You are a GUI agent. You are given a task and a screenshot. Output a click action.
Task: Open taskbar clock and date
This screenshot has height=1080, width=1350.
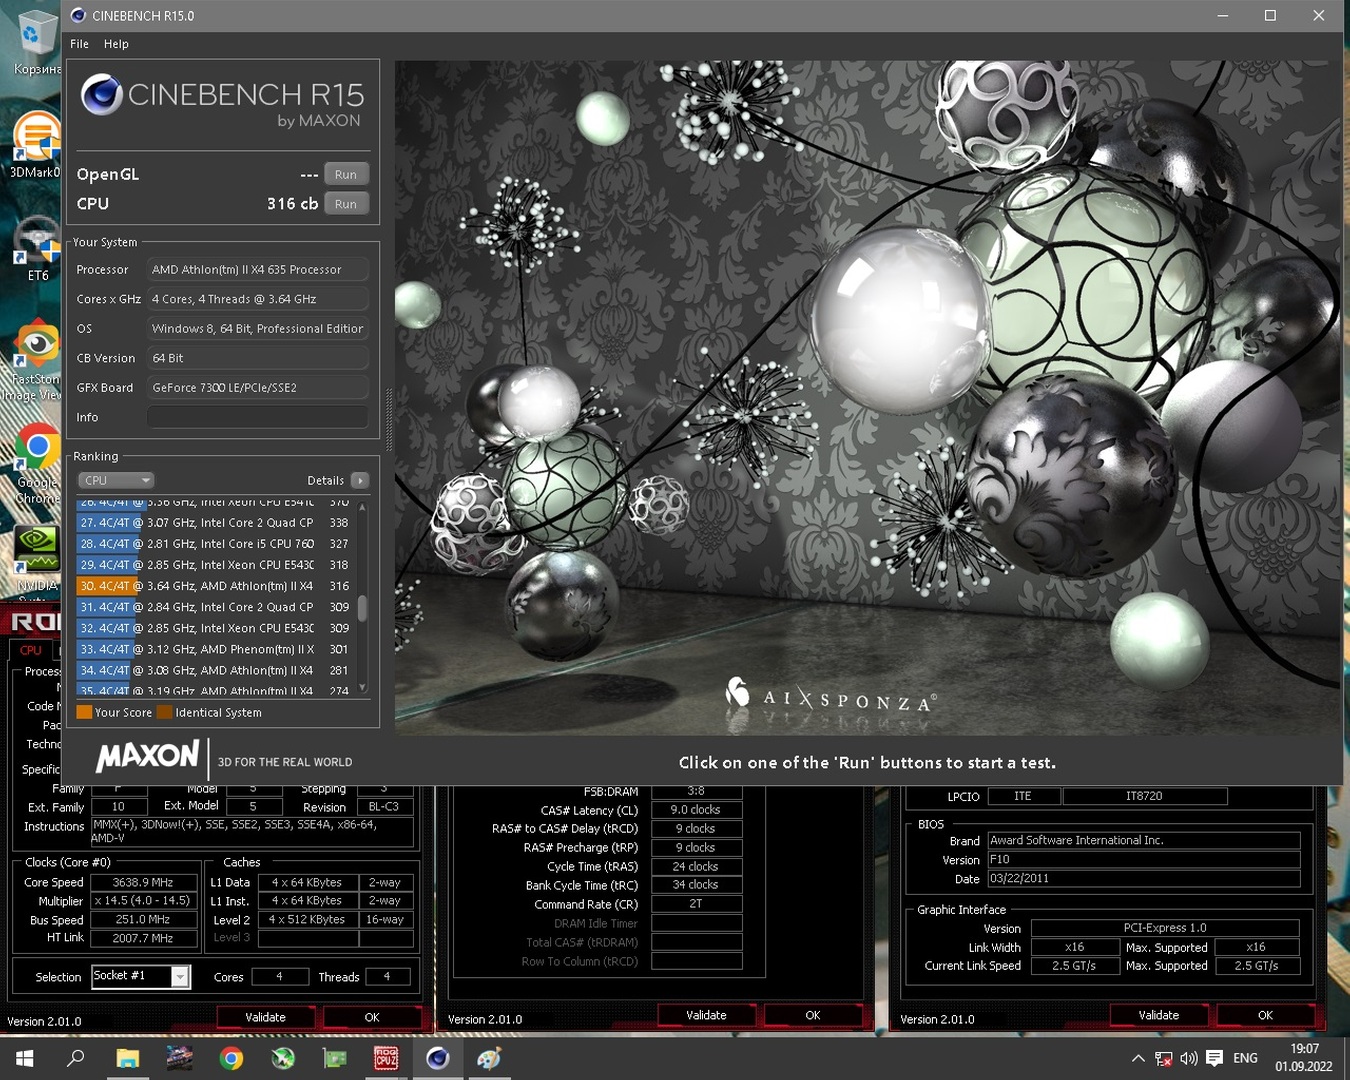tap(1304, 1058)
